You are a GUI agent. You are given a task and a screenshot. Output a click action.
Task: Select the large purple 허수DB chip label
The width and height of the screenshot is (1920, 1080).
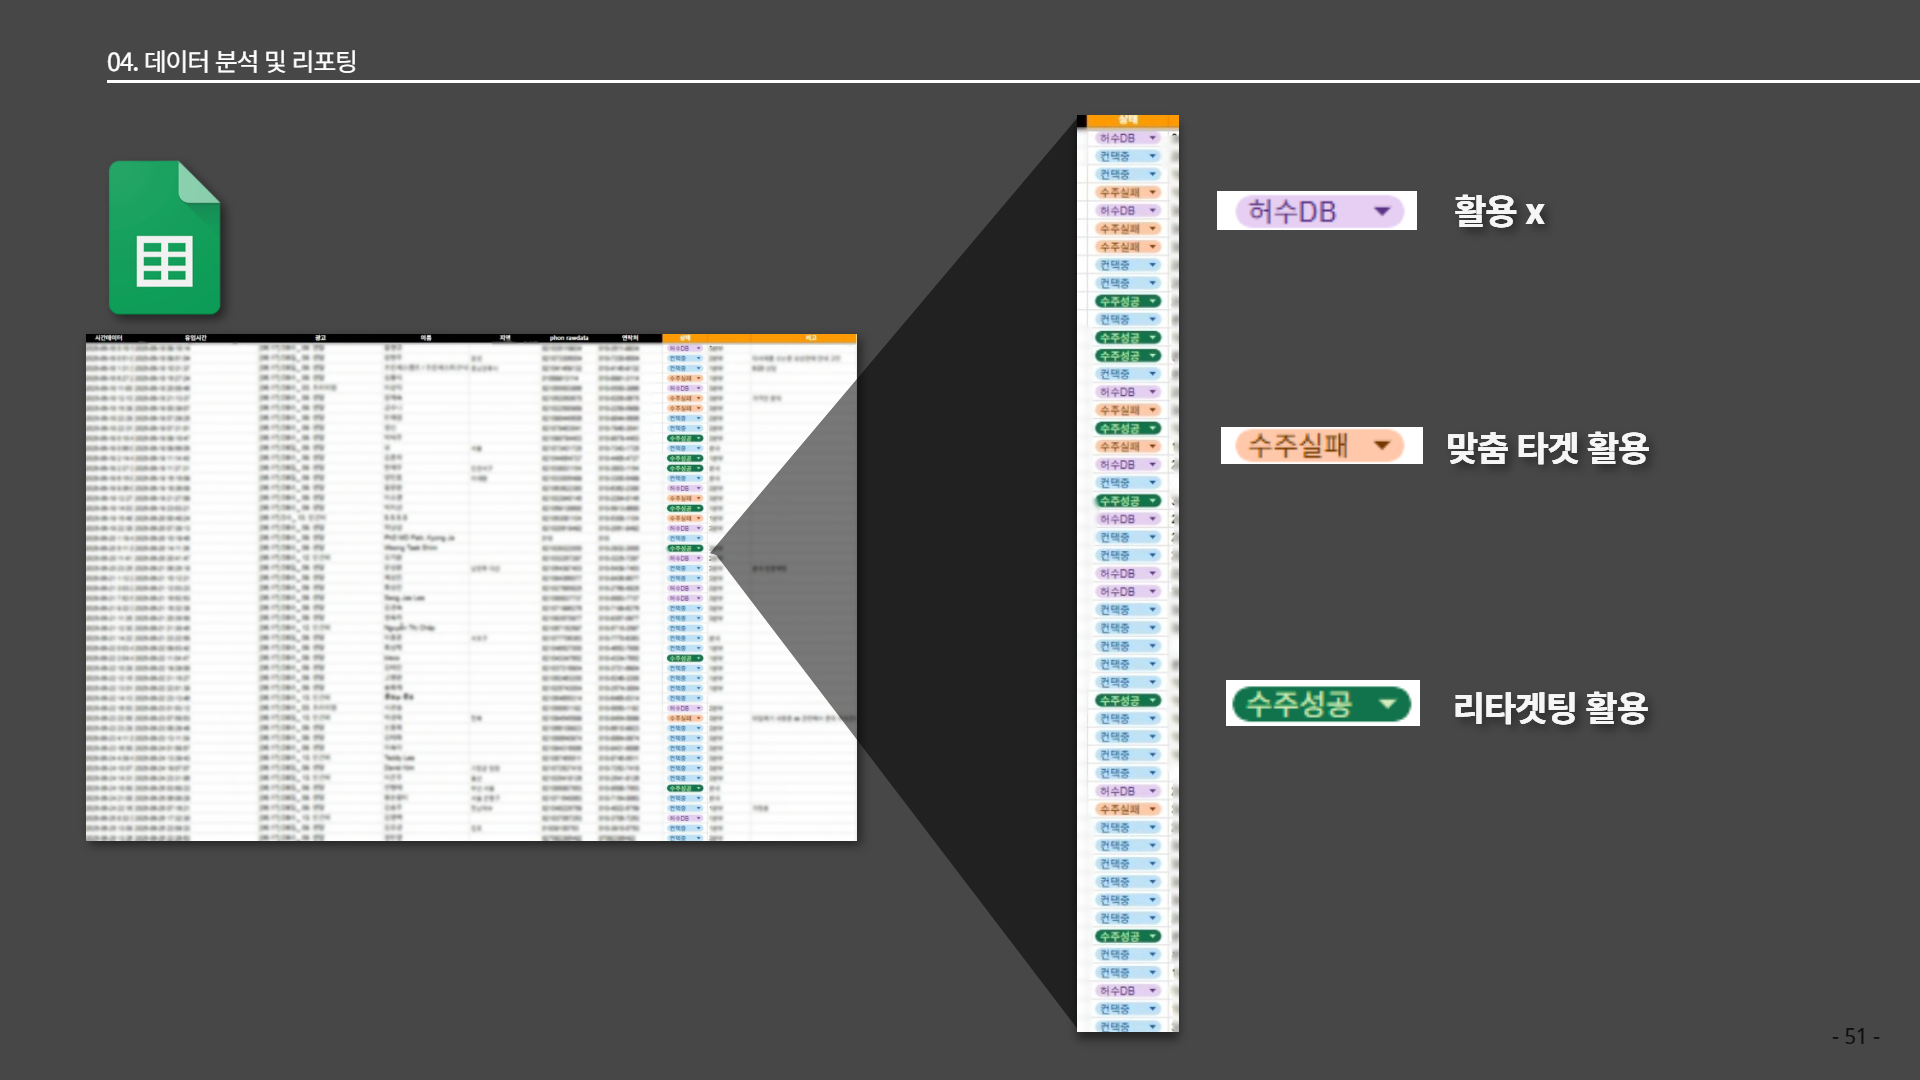(x=1292, y=211)
